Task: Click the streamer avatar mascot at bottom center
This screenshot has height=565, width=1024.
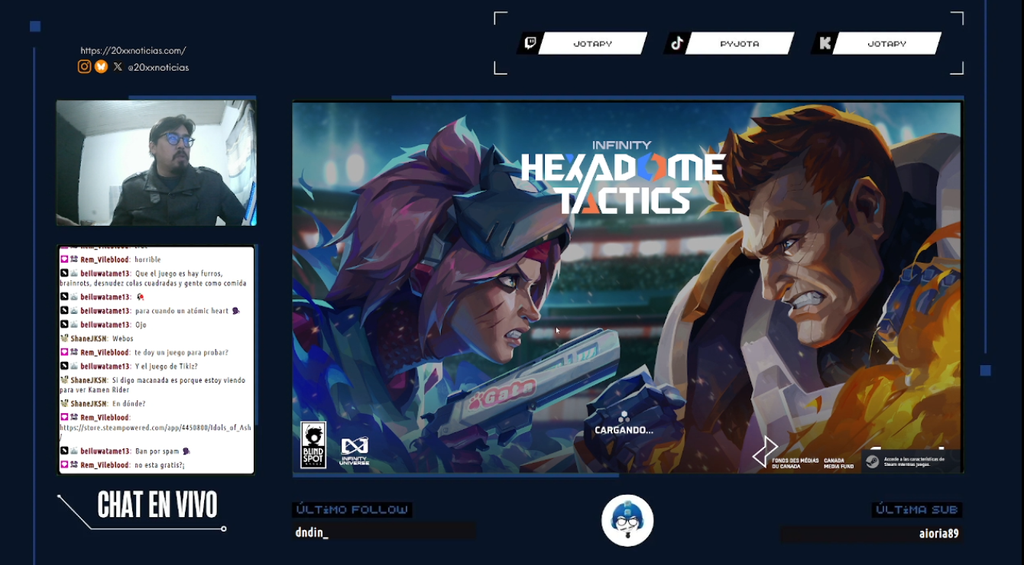Action: 627,521
